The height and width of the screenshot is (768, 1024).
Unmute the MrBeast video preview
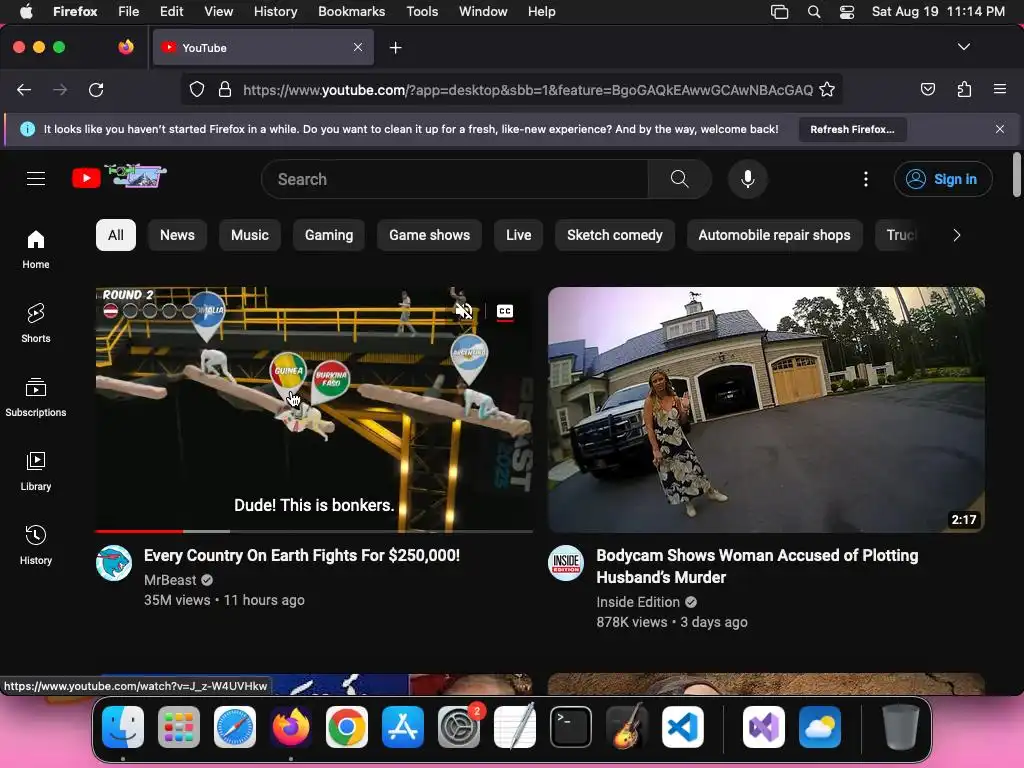[464, 311]
